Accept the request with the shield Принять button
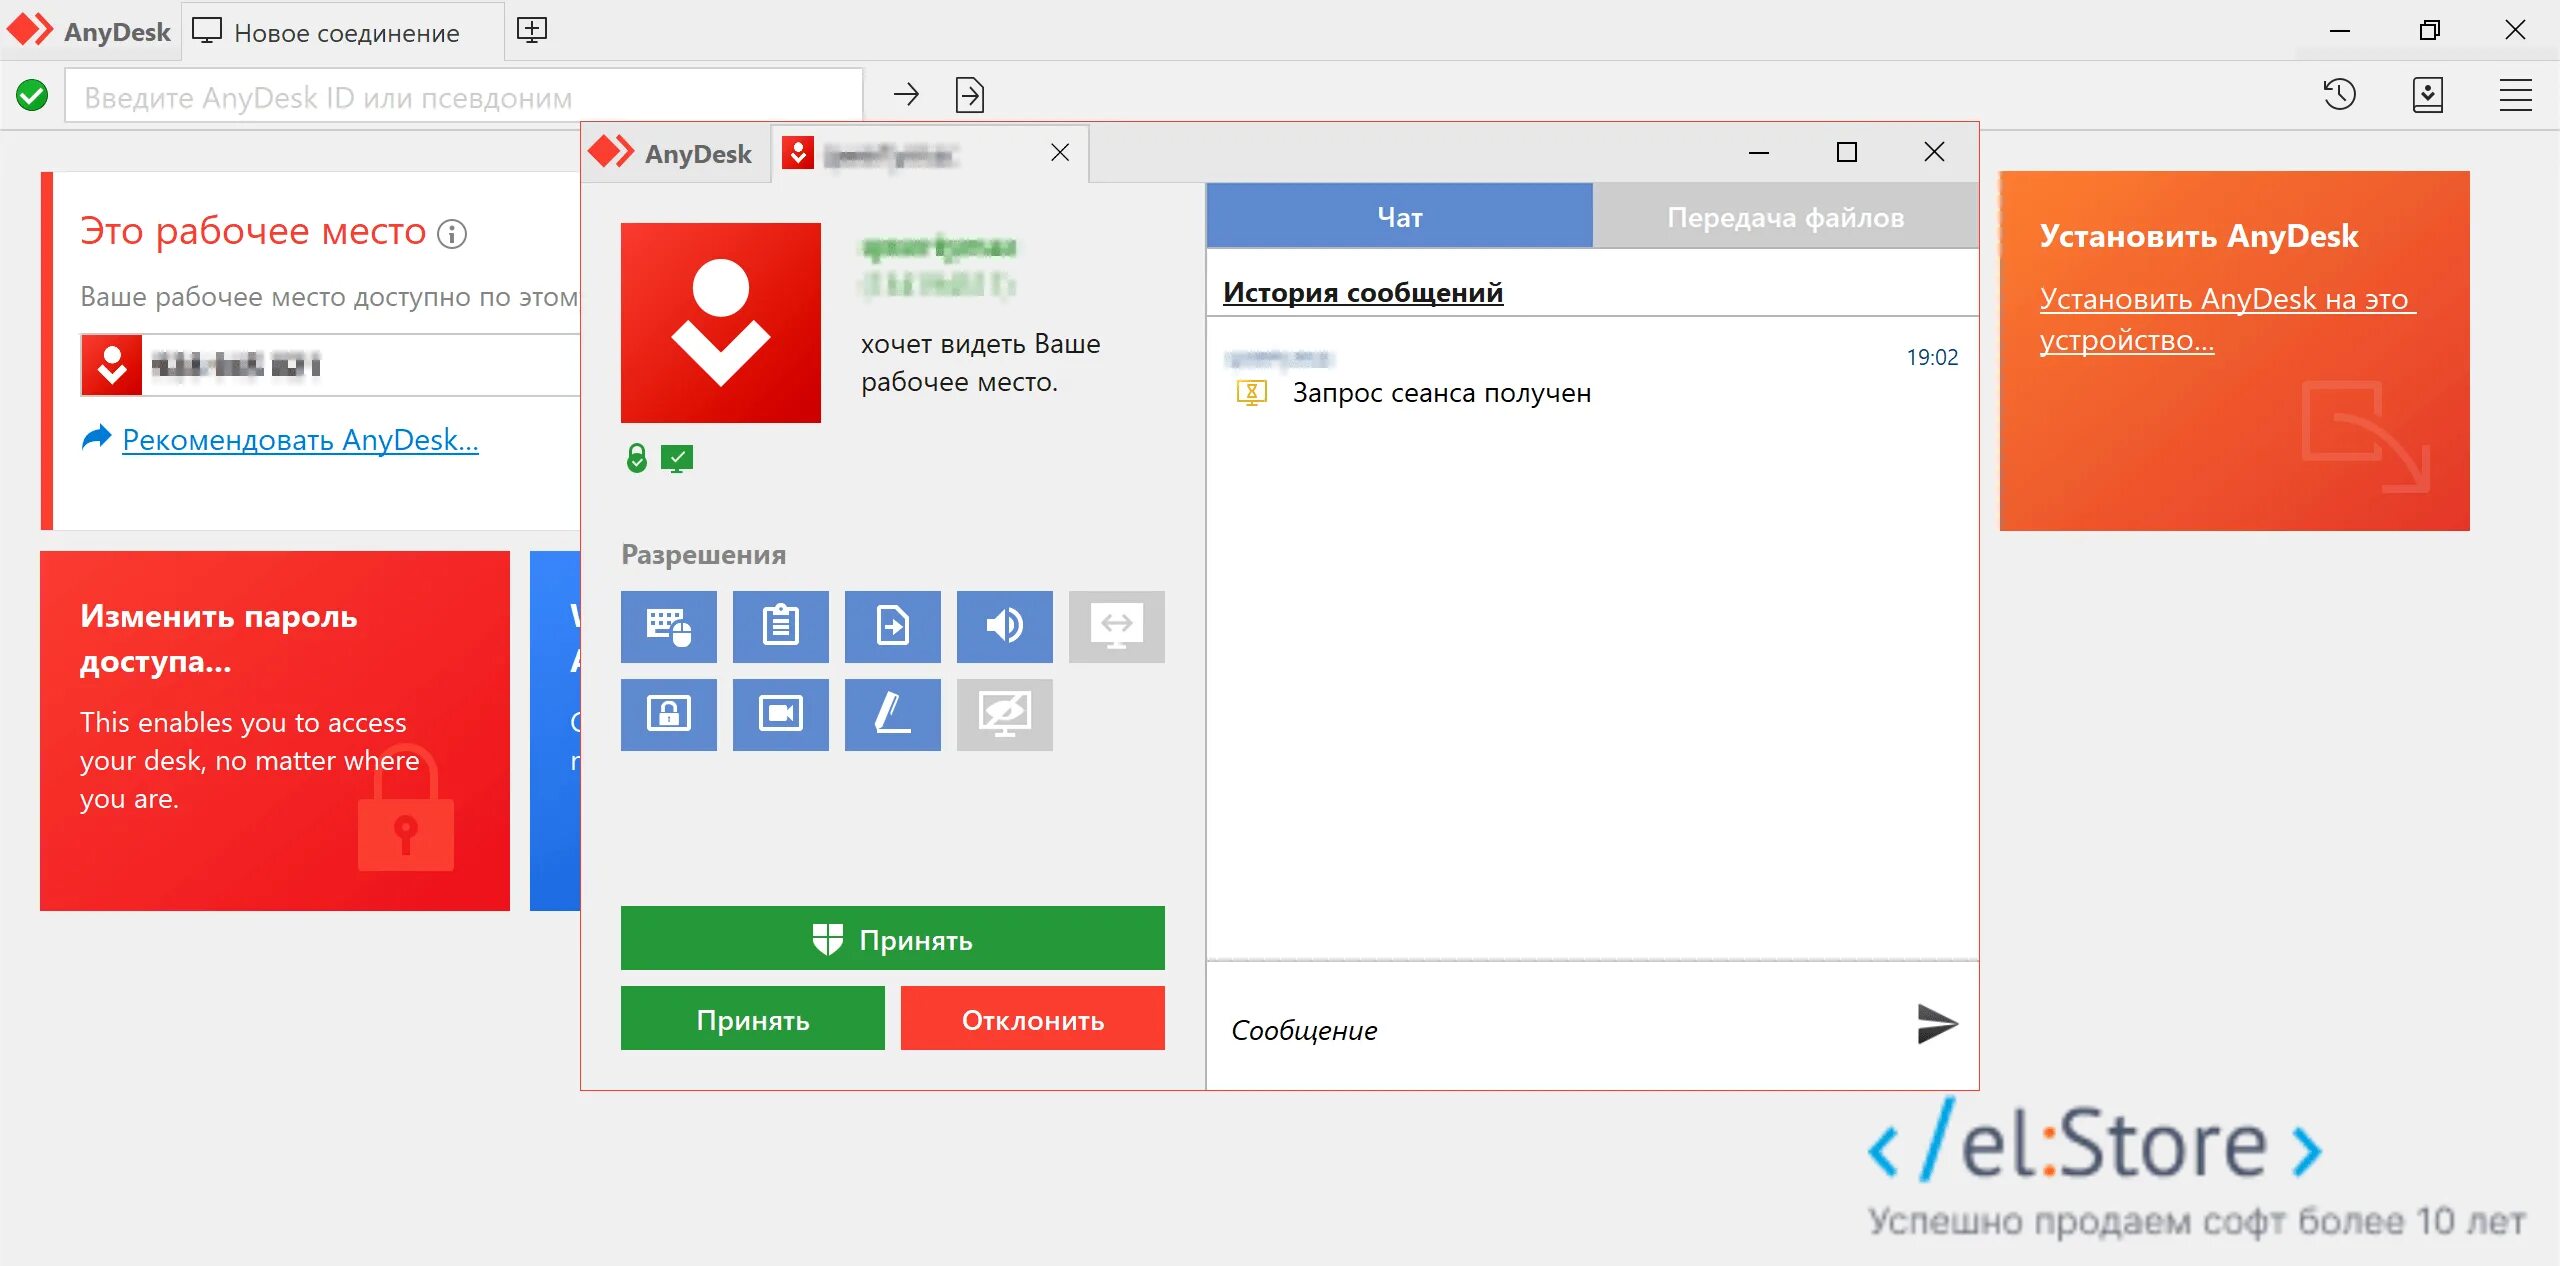 click(892, 939)
